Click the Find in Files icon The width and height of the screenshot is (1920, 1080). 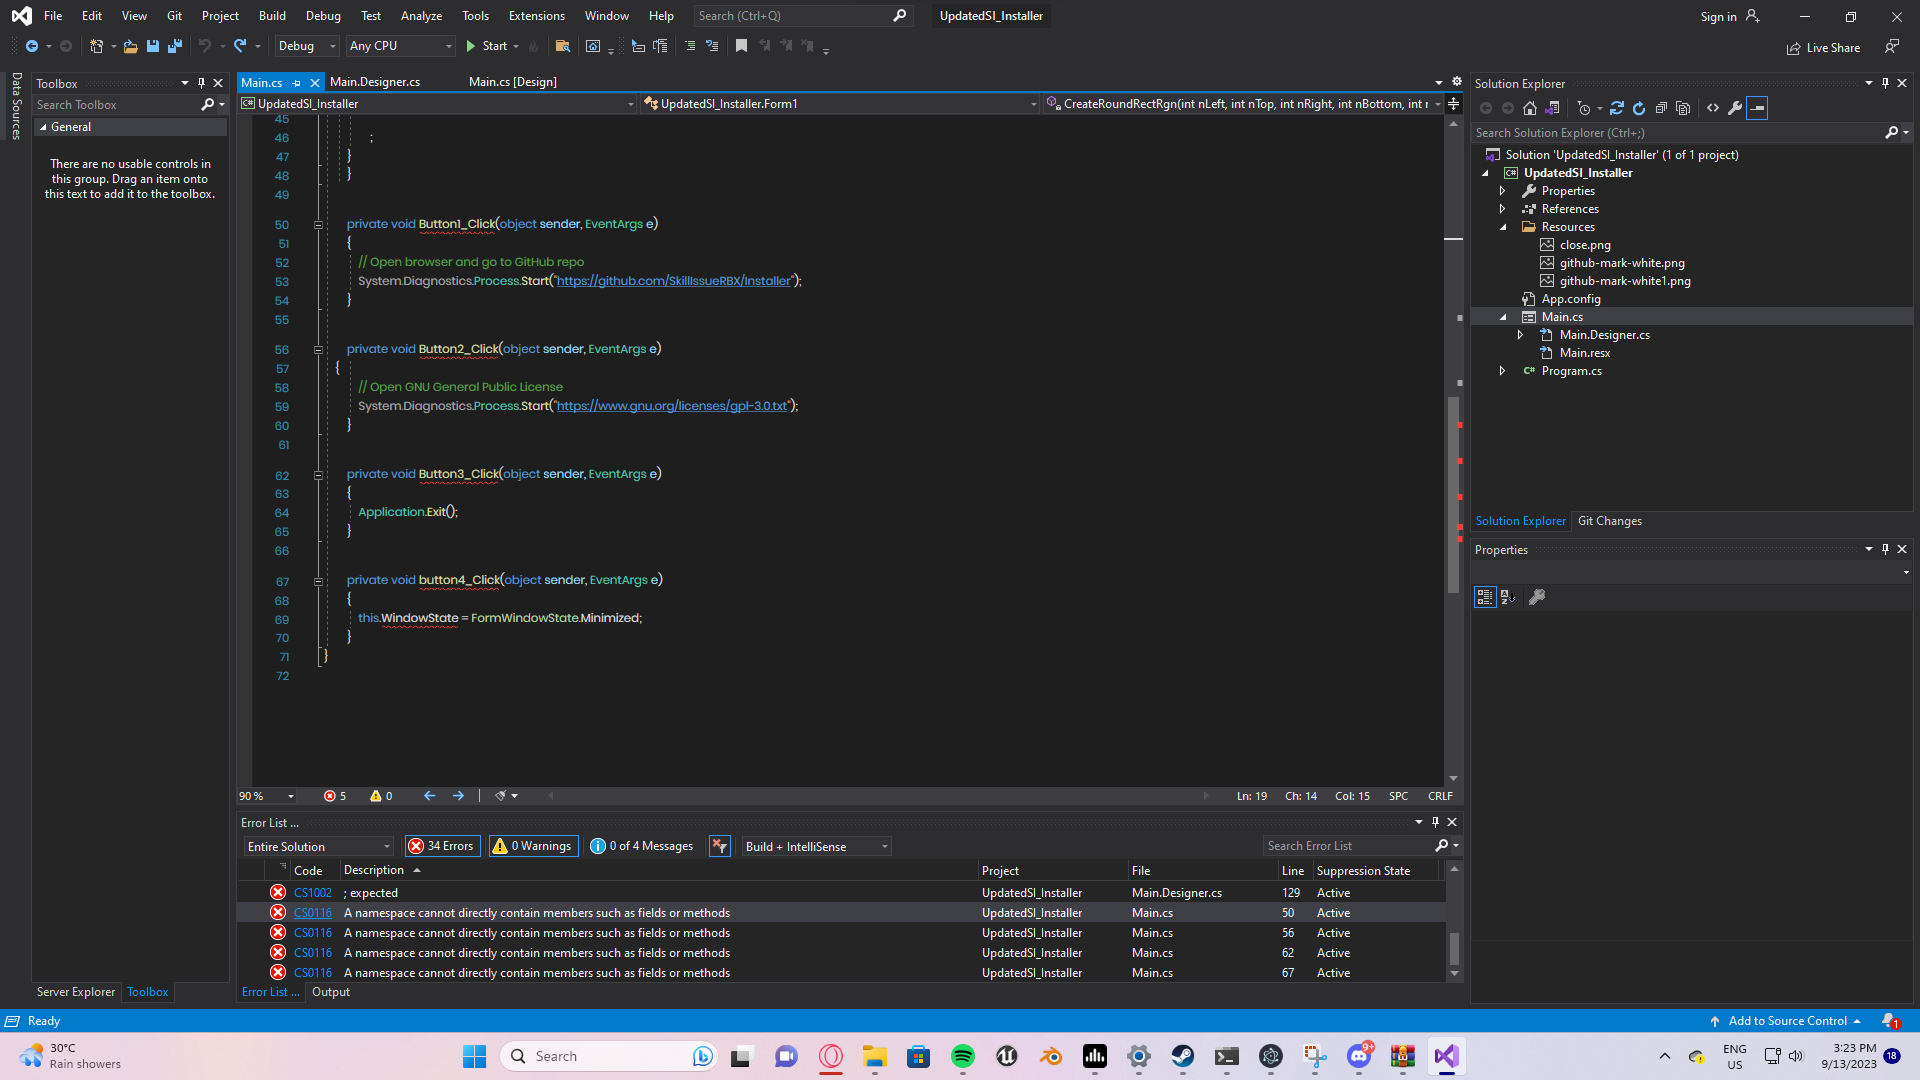click(563, 46)
